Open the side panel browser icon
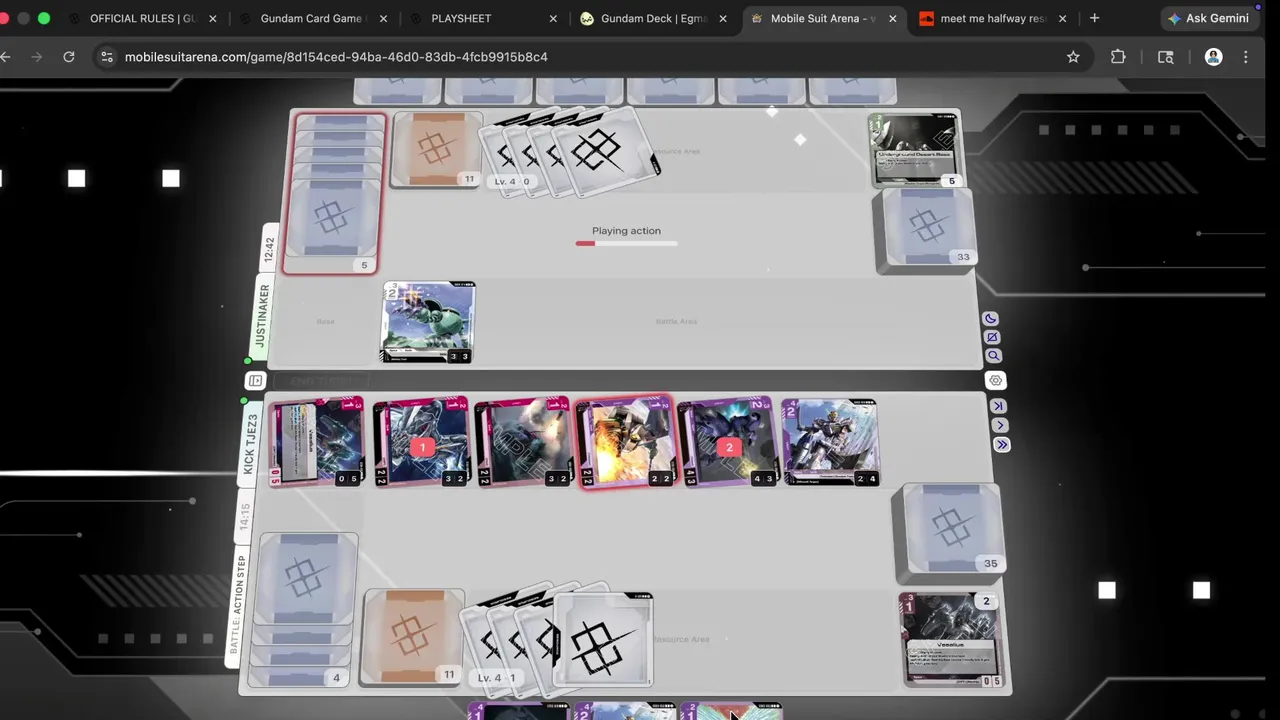The height and width of the screenshot is (720, 1280). pyautogui.click(x=1166, y=57)
